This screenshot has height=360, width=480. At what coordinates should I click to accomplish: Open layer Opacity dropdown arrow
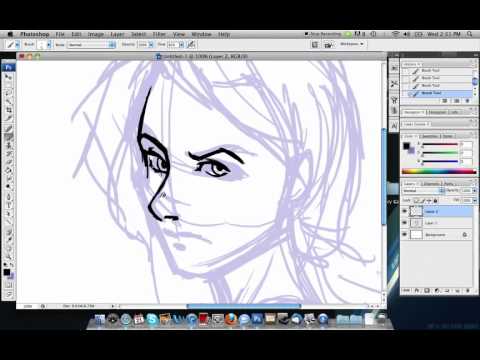475,191
